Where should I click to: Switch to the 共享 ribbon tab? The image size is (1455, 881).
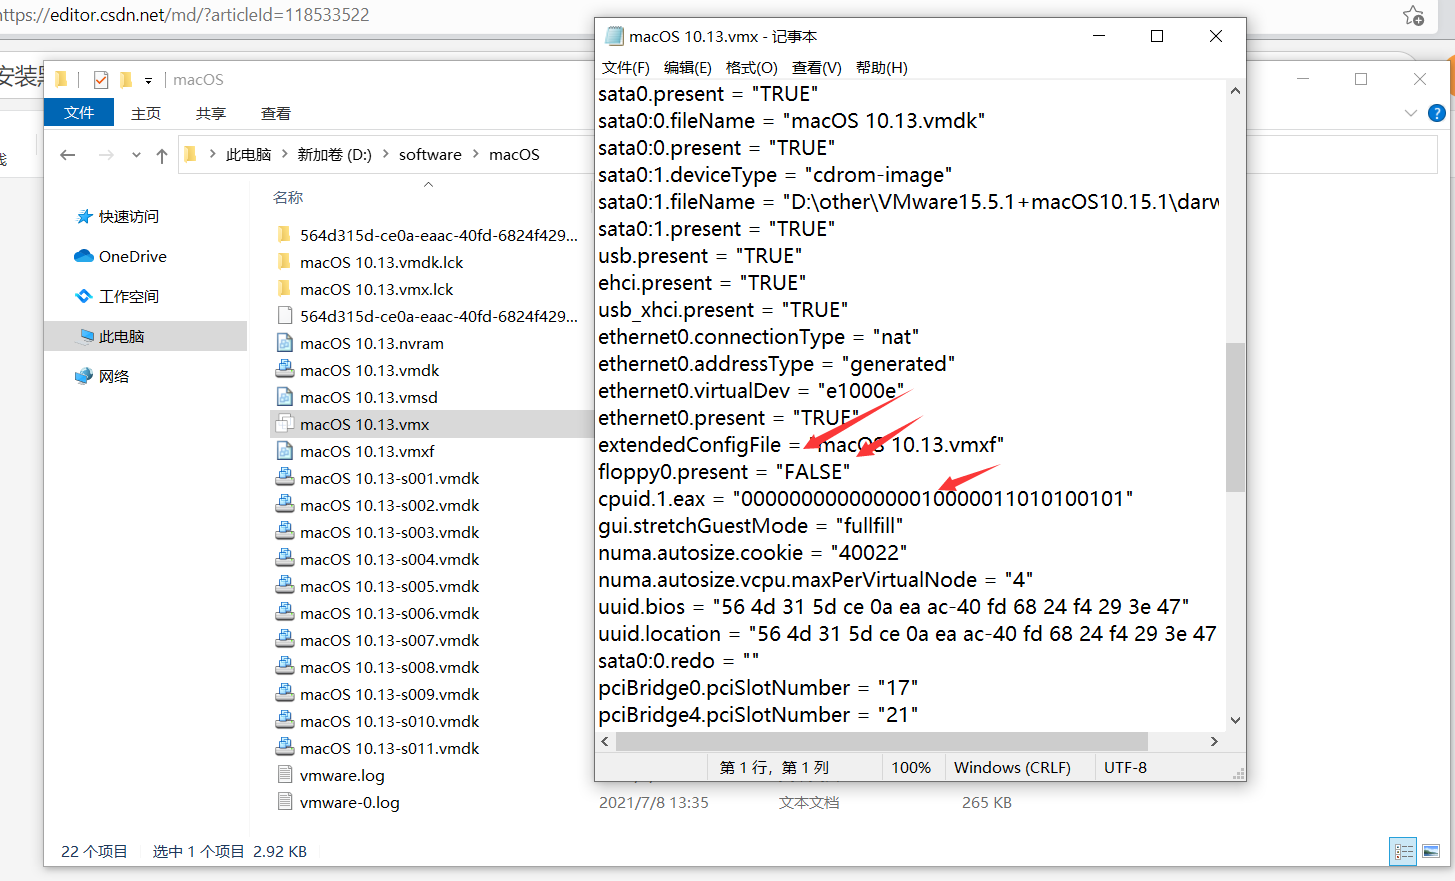211,113
